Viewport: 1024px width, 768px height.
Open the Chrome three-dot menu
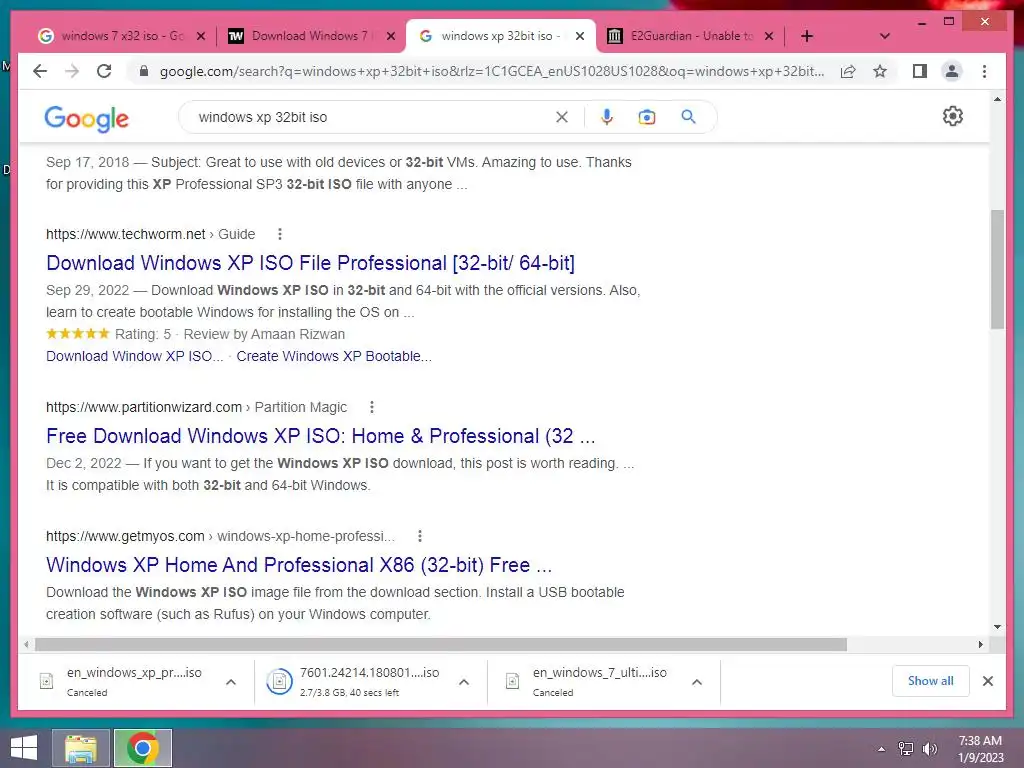click(x=984, y=71)
